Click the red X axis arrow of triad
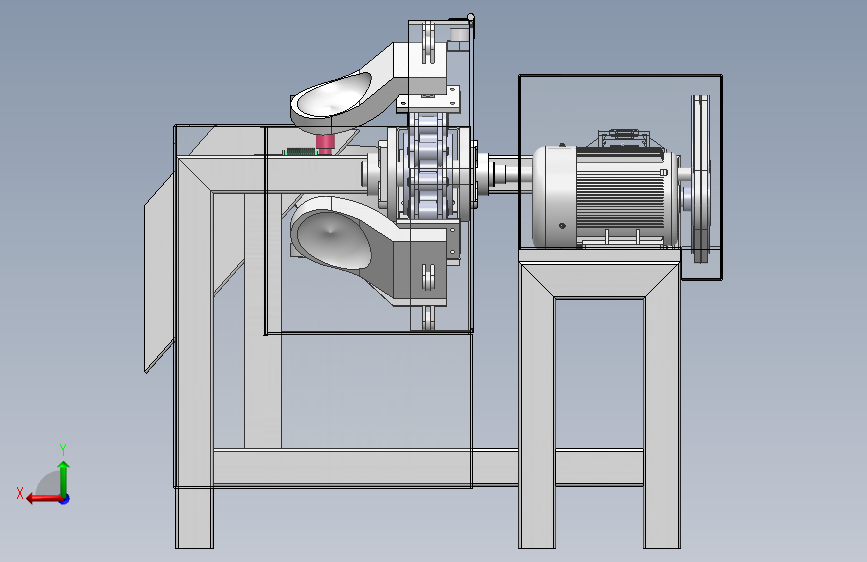 coord(43,499)
